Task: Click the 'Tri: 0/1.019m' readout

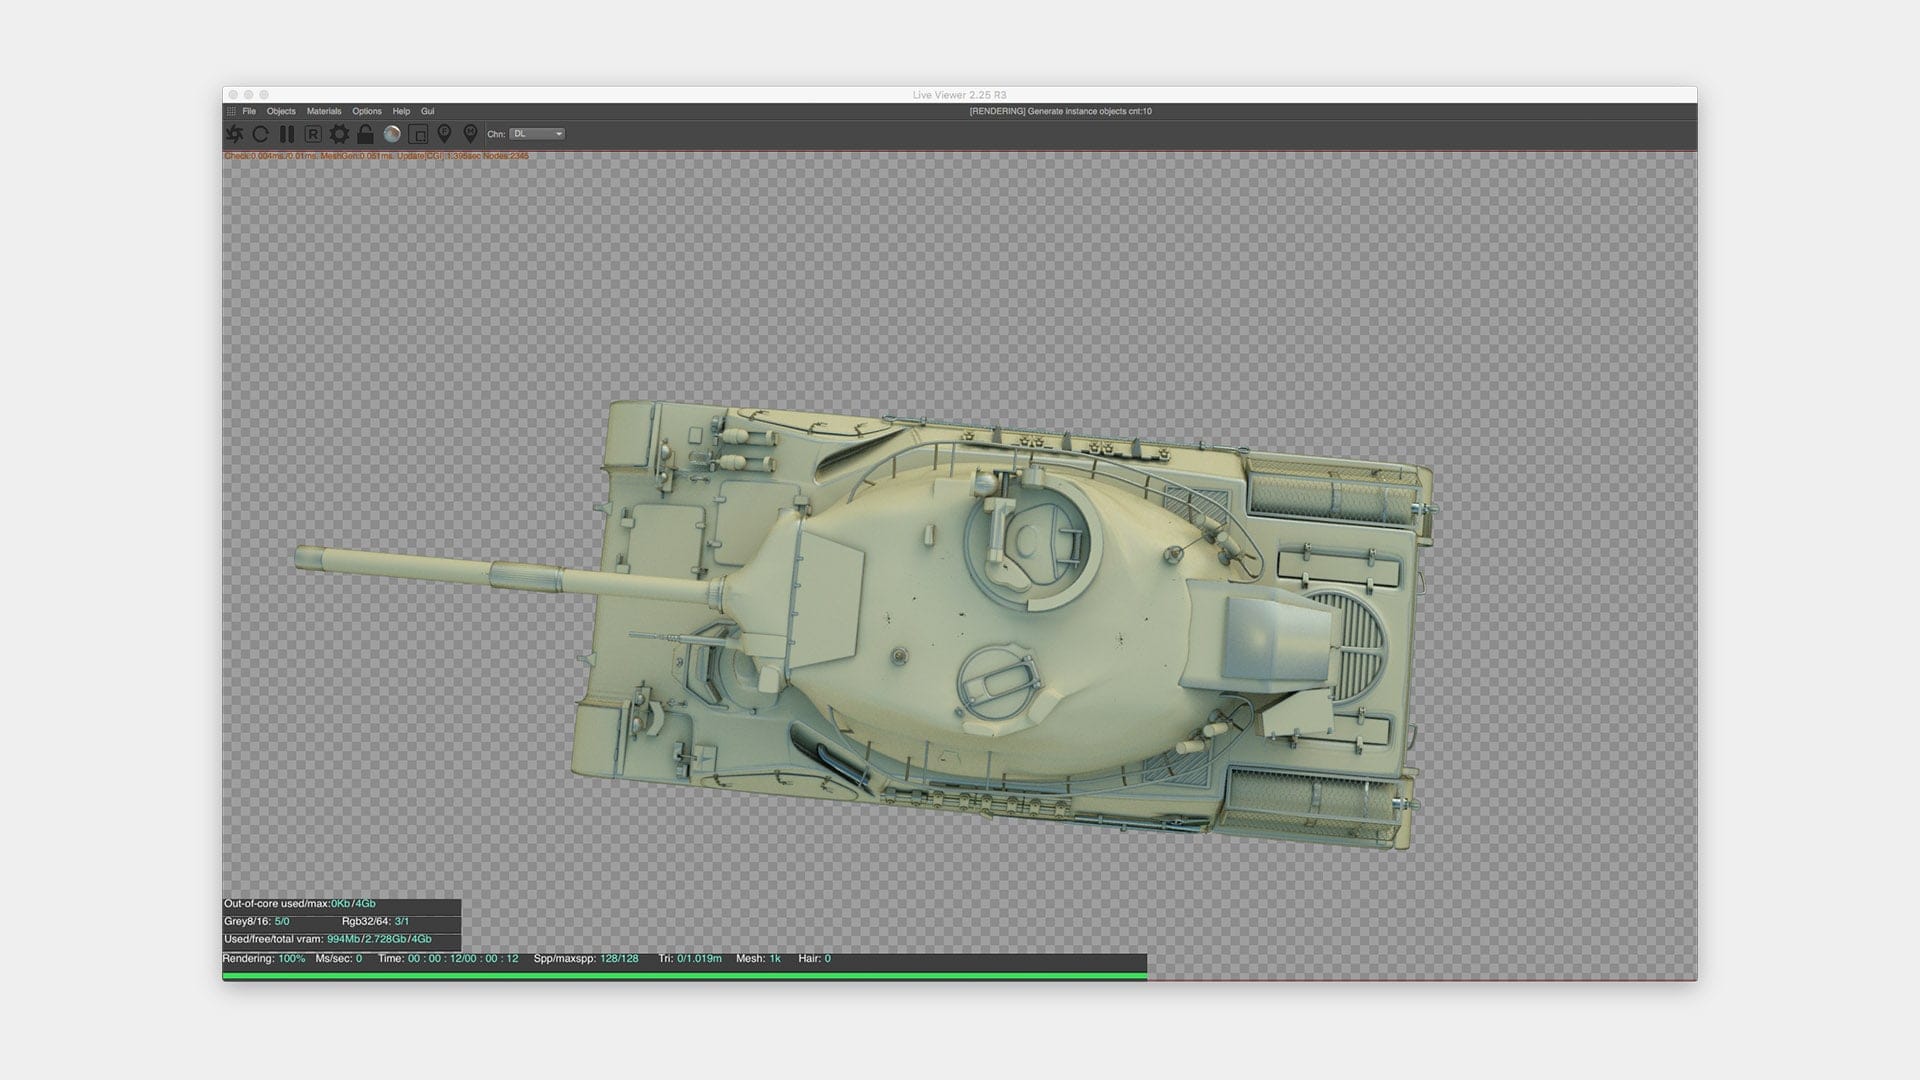Action: pyautogui.click(x=690, y=959)
